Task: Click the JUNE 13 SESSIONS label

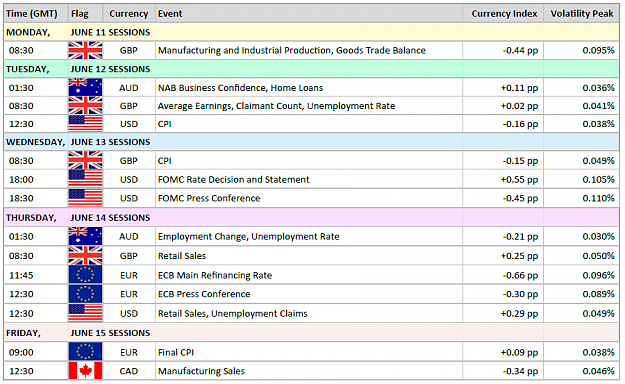Action: (110, 142)
